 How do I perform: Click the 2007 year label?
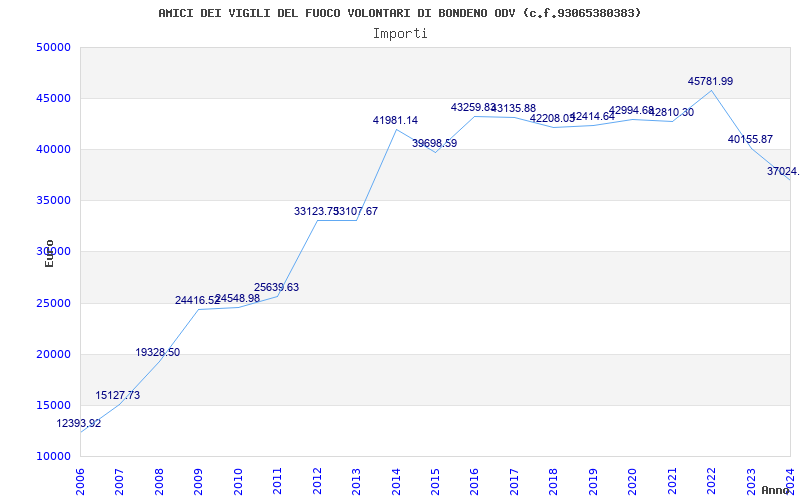click(119, 481)
